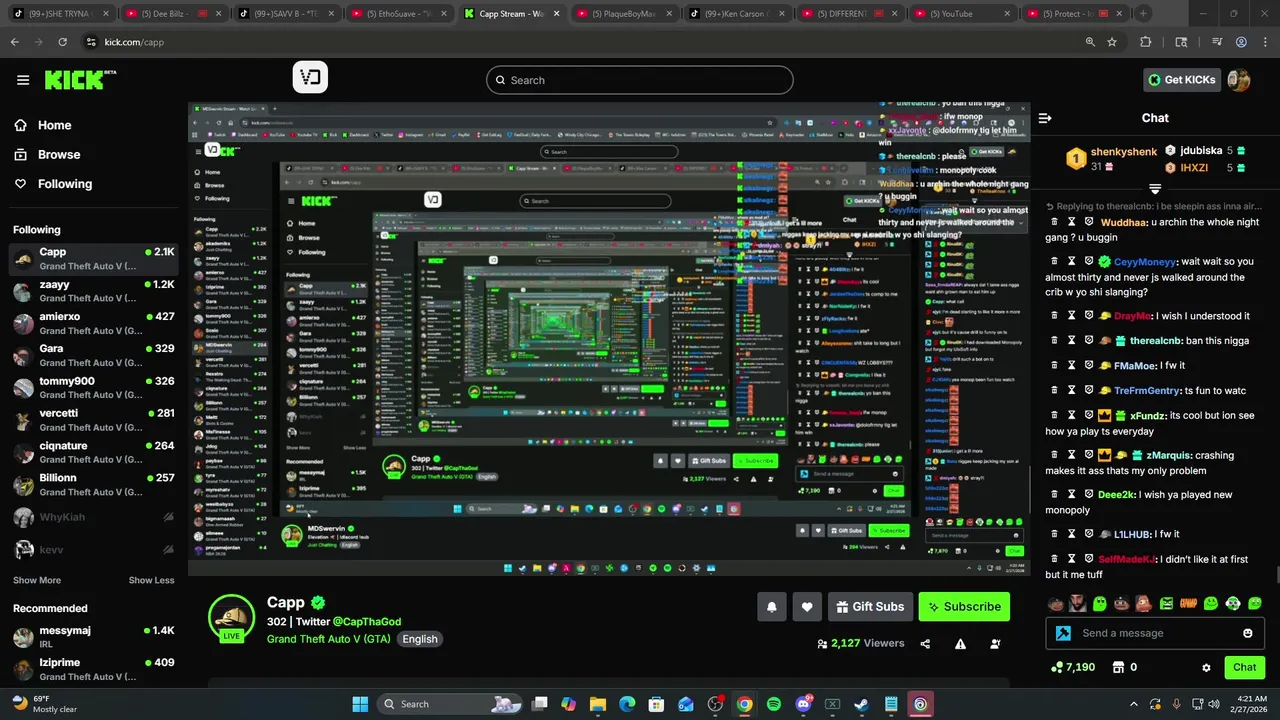Viewport: 1280px width, 720px height.
Task: Click the stream video player
Action: click(x=609, y=339)
